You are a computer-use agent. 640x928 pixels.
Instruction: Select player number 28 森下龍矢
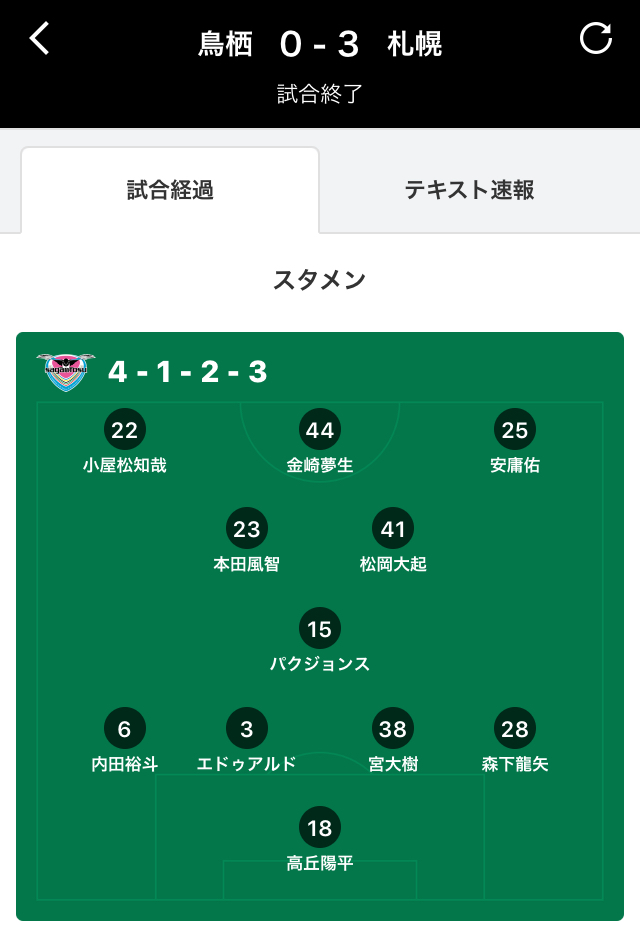click(x=514, y=740)
